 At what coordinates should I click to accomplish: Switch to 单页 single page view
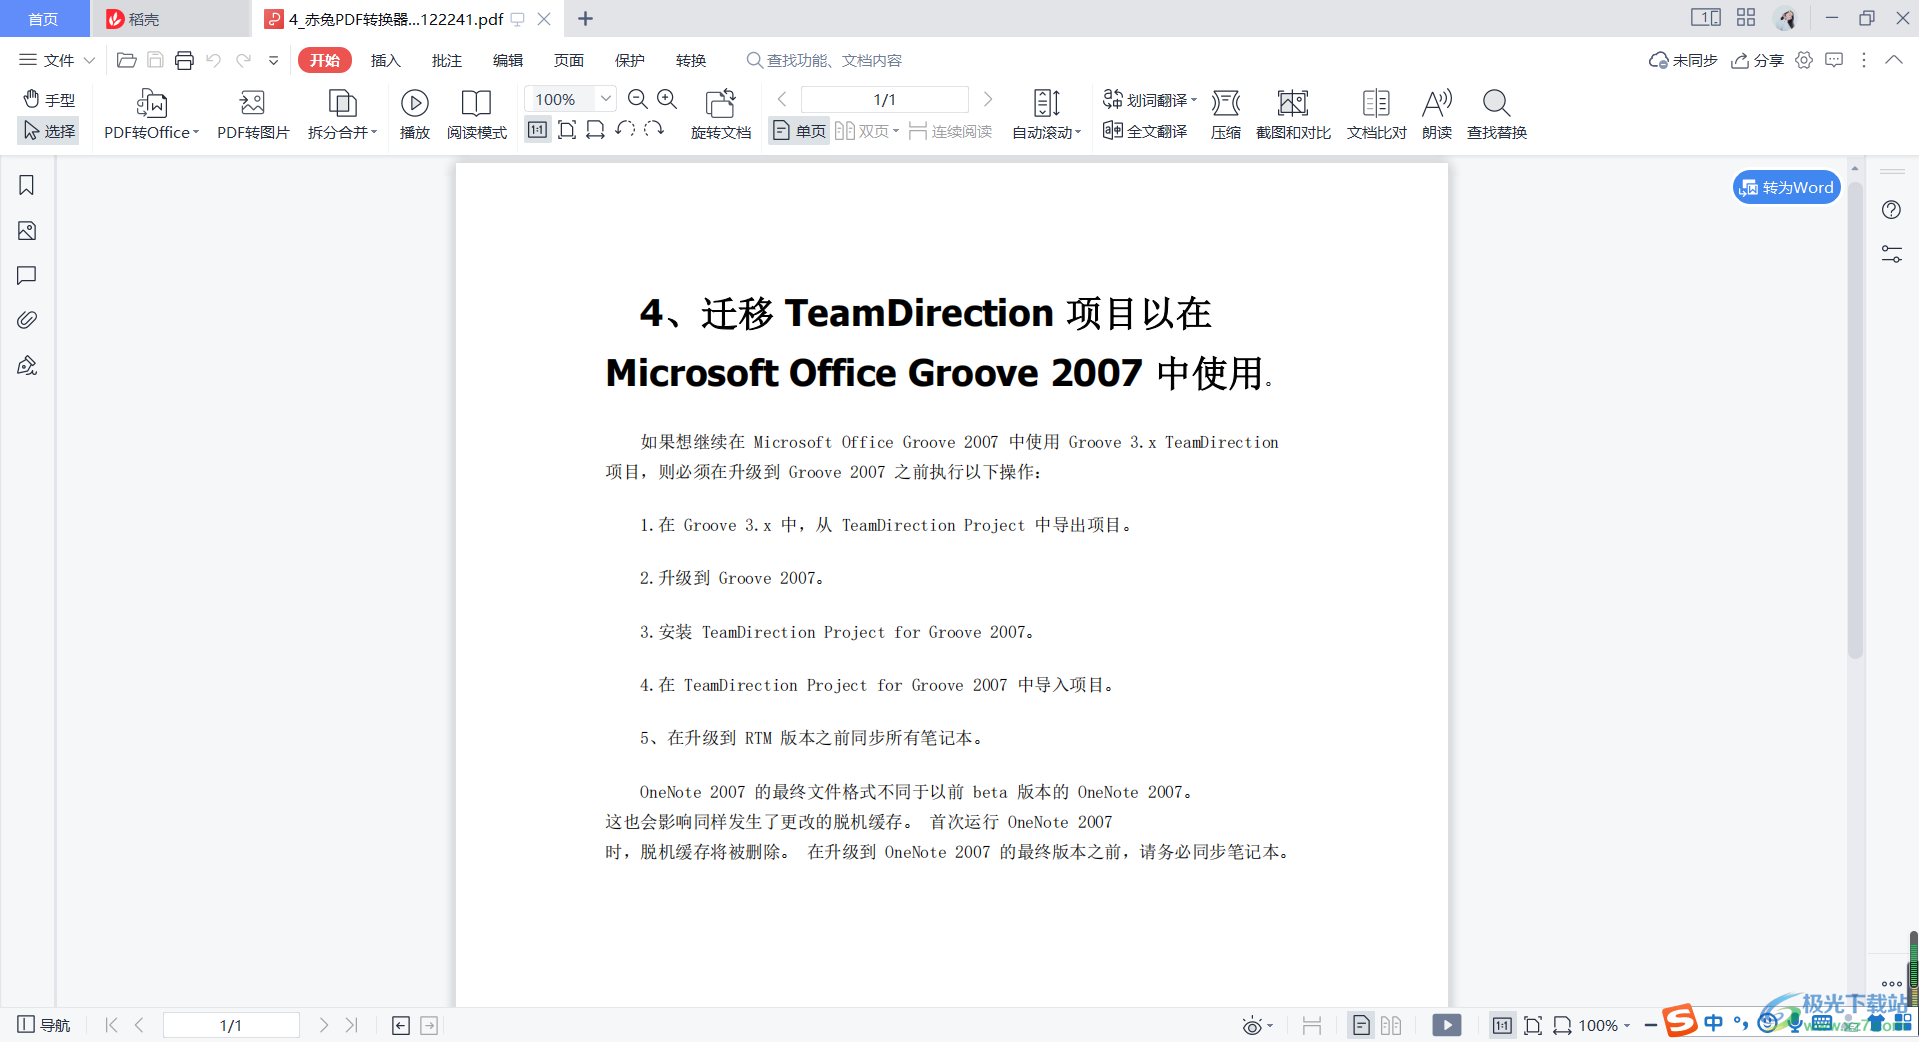pyautogui.click(x=800, y=131)
